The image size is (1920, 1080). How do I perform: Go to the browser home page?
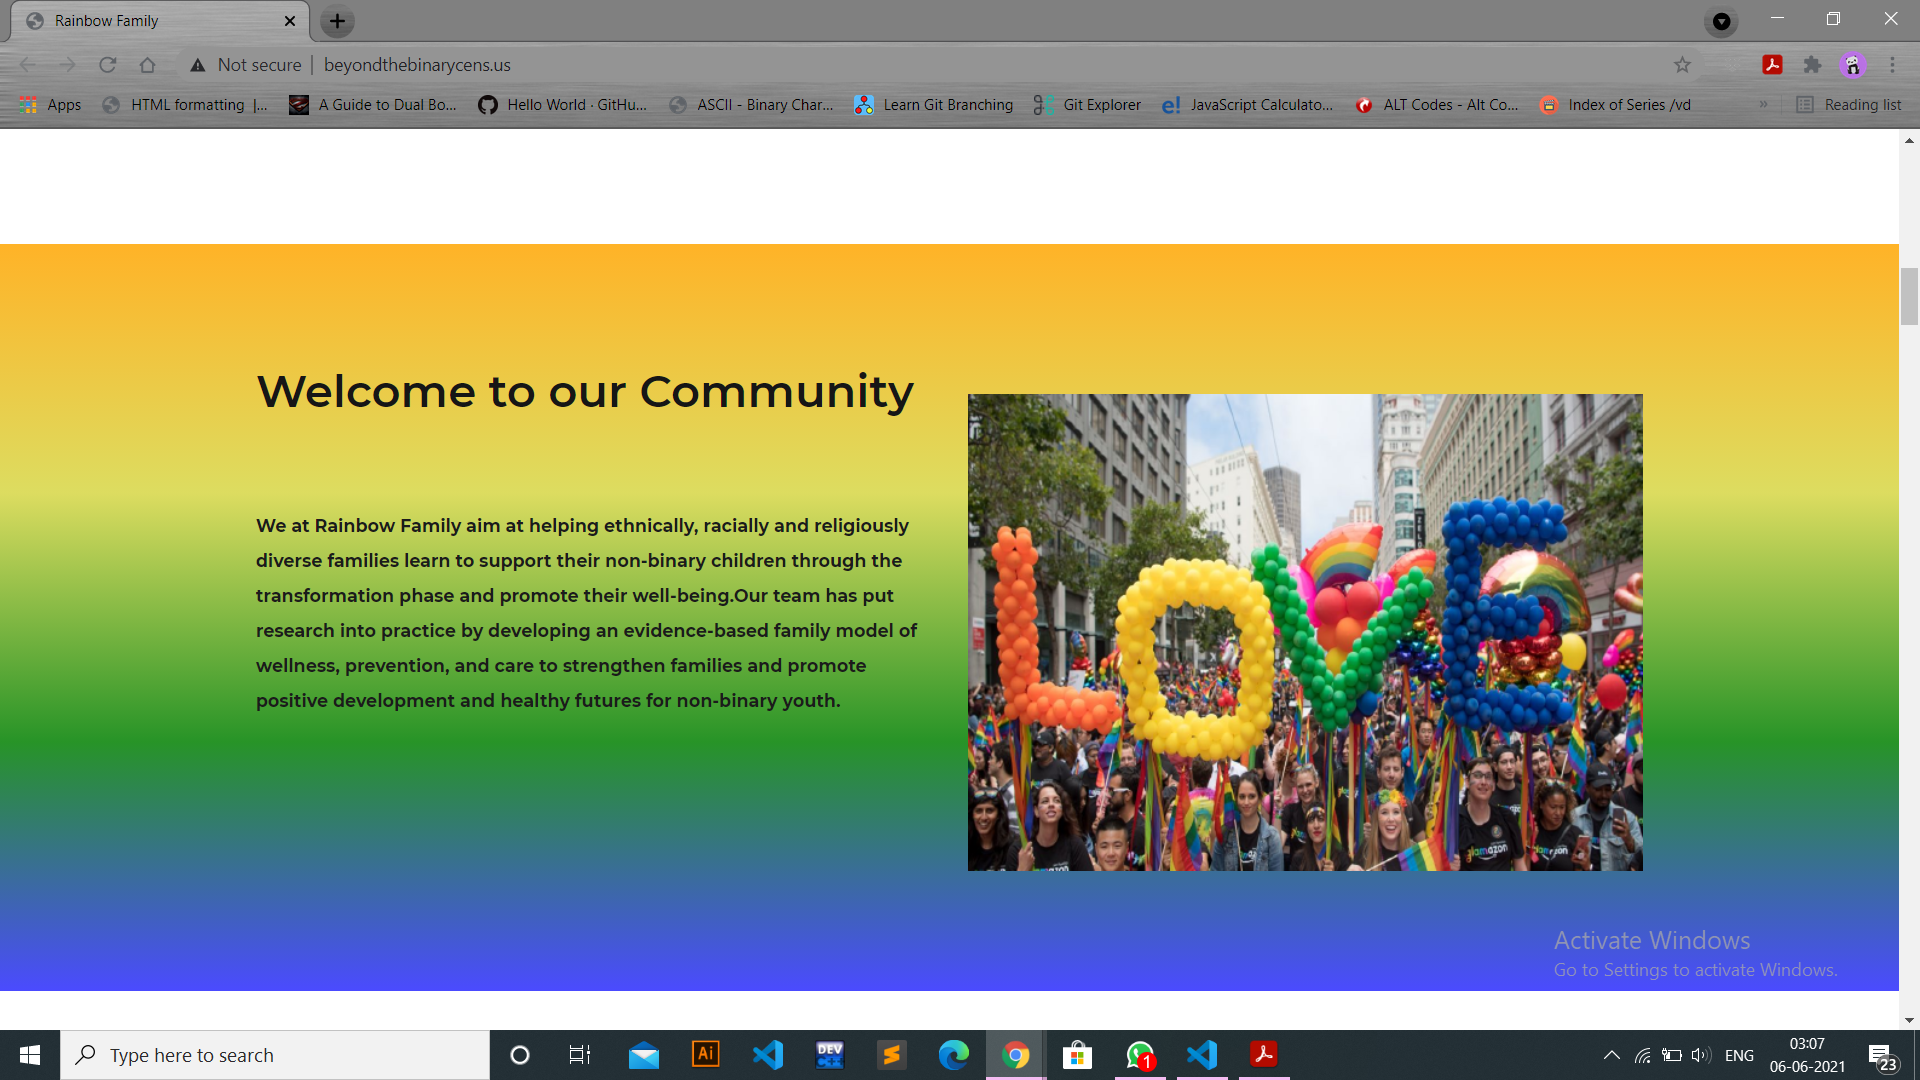click(147, 65)
